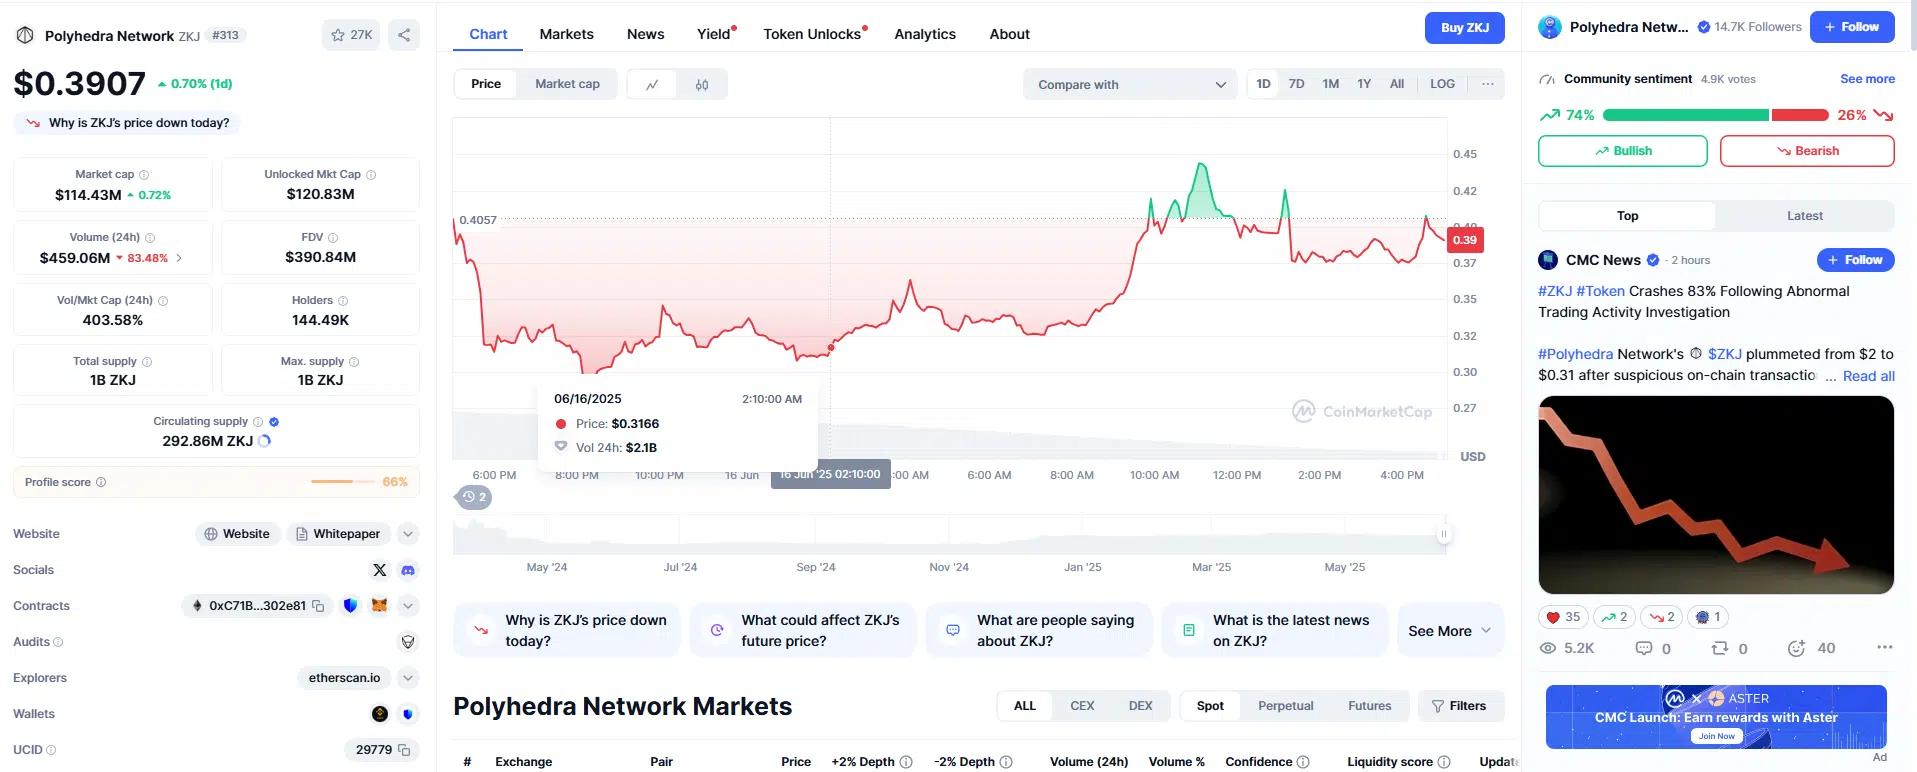Open Market cap info tooltip icon

[x=144, y=175]
